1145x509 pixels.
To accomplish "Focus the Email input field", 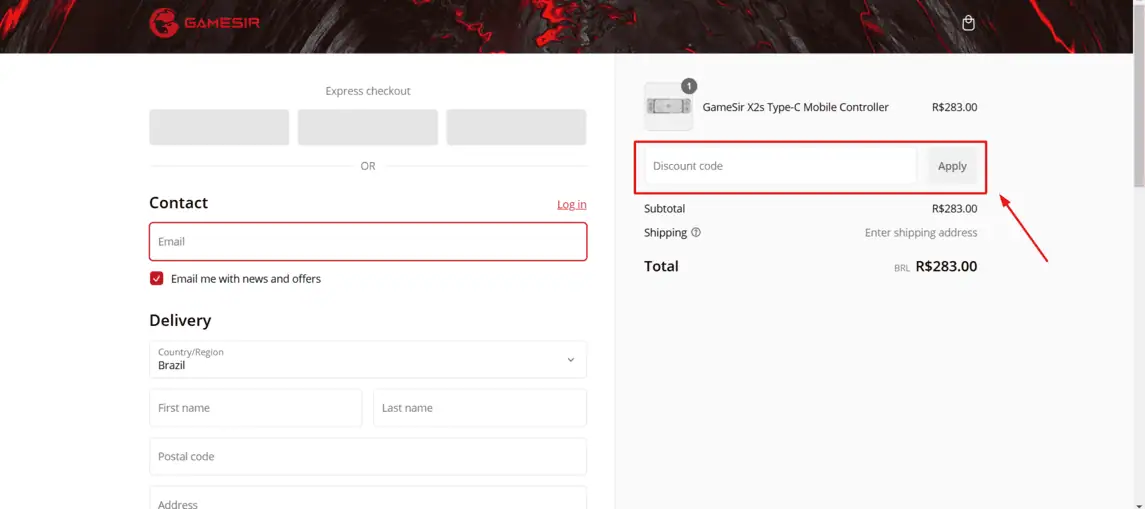I will [x=368, y=242].
